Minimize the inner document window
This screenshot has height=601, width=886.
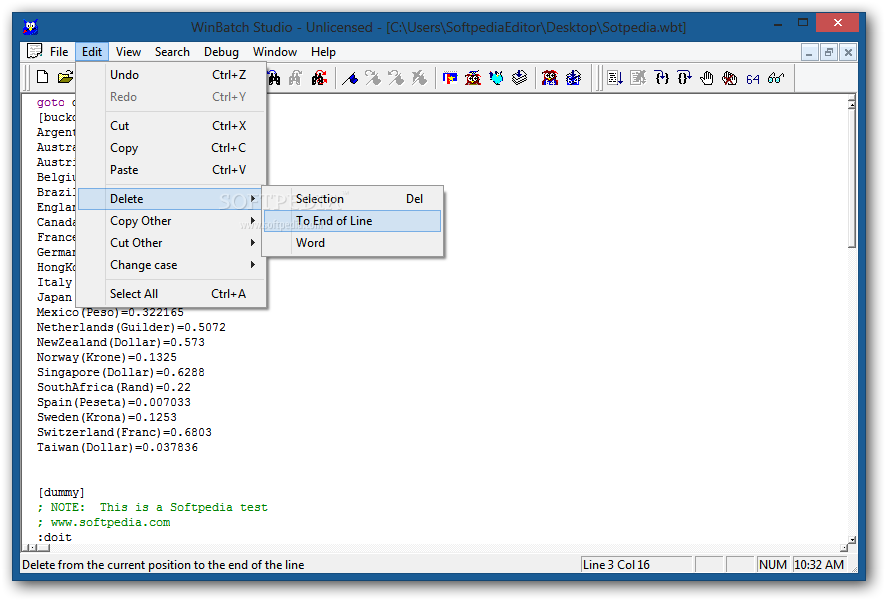point(809,53)
